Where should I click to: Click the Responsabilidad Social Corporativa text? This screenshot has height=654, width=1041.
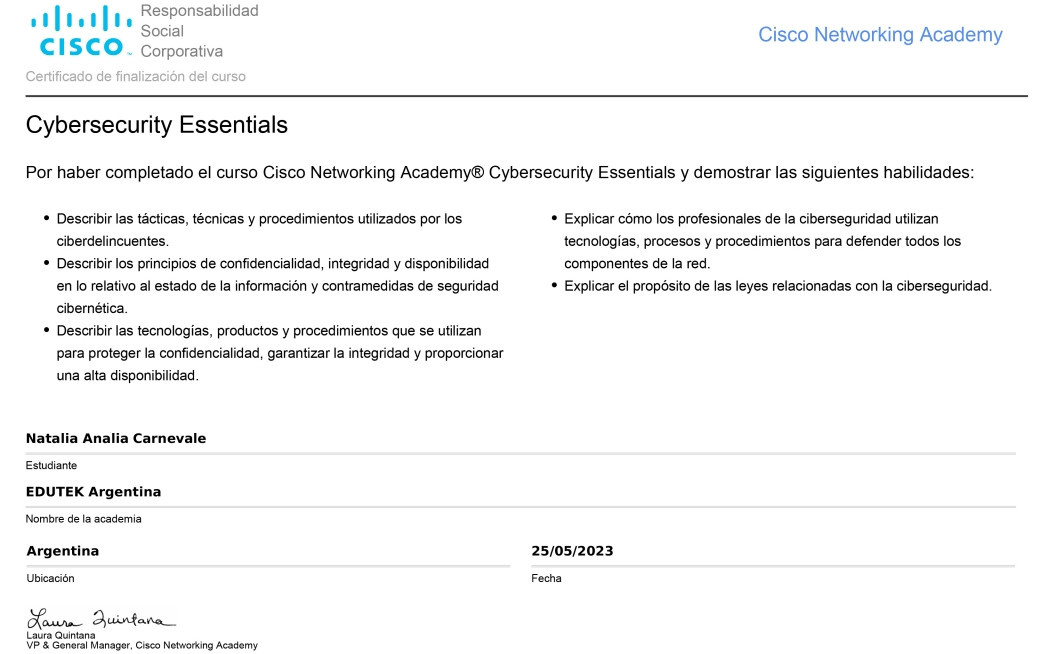click(x=199, y=31)
